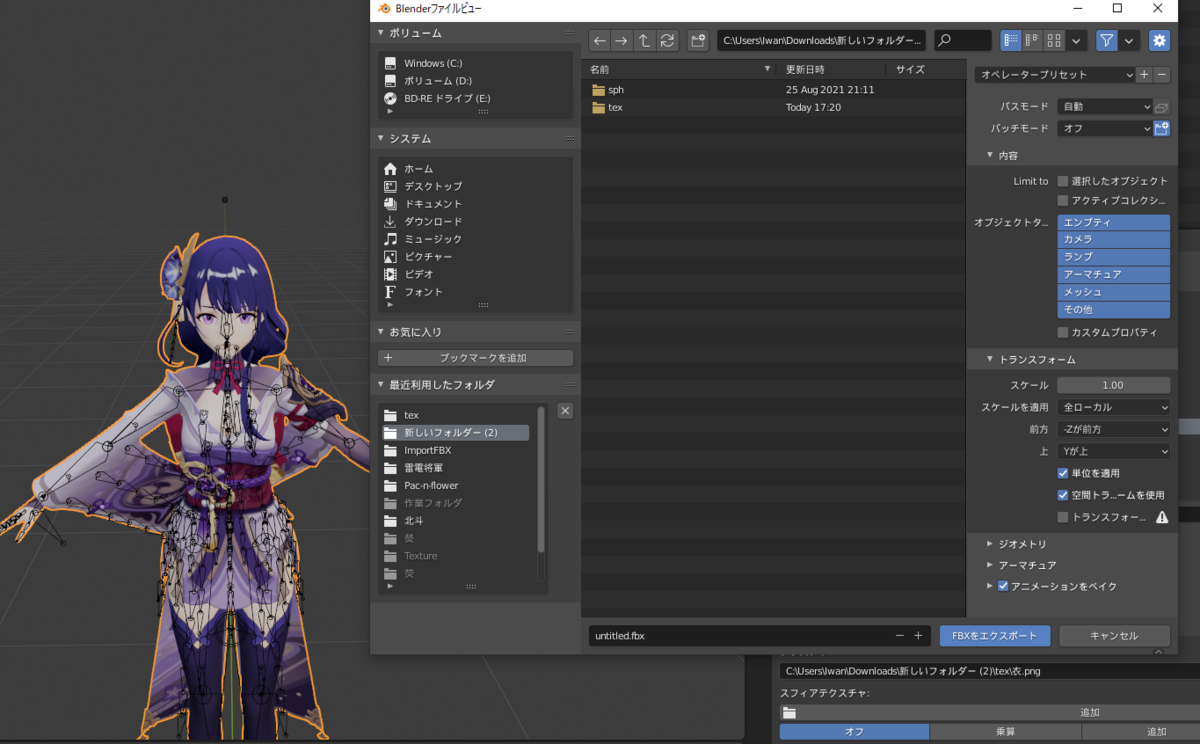Toggle file filtering funnel icon

[x=1106, y=41]
